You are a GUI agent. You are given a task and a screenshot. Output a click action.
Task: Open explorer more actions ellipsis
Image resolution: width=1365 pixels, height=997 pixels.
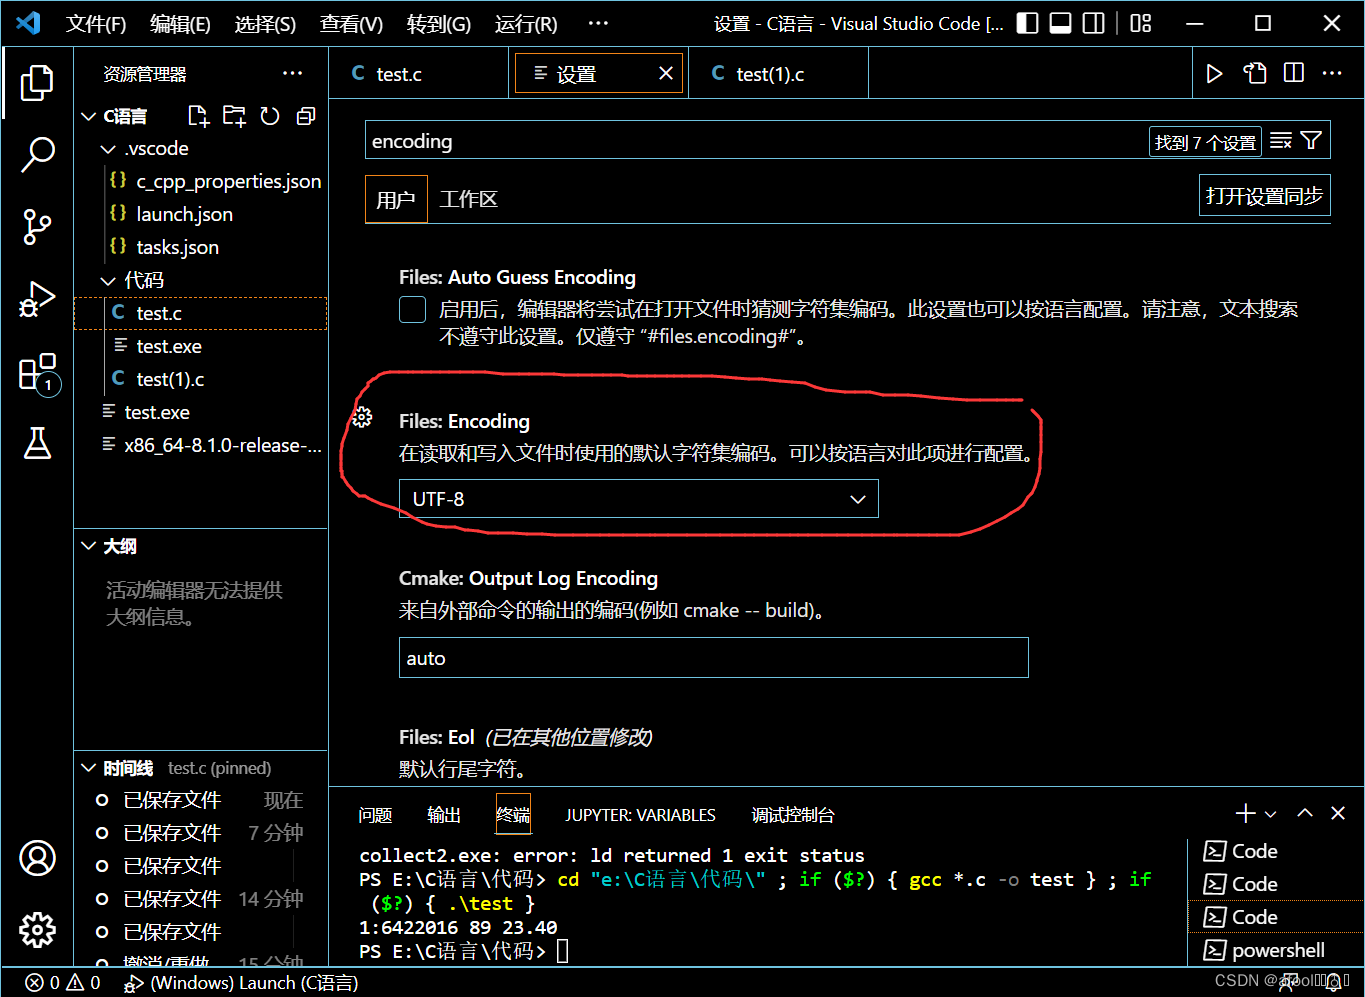(x=292, y=73)
